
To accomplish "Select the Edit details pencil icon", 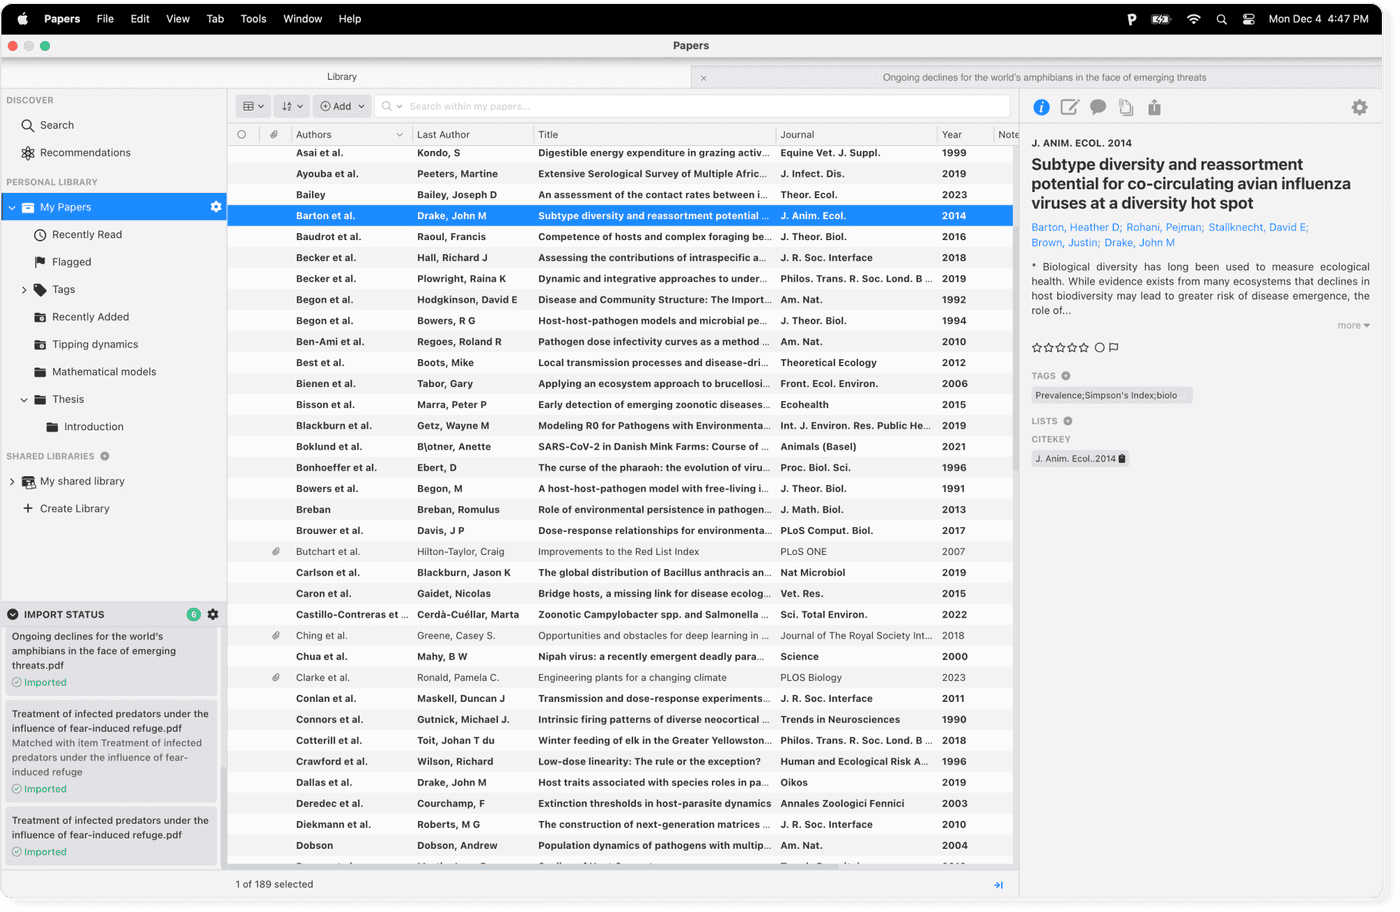I will [1069, 107].
